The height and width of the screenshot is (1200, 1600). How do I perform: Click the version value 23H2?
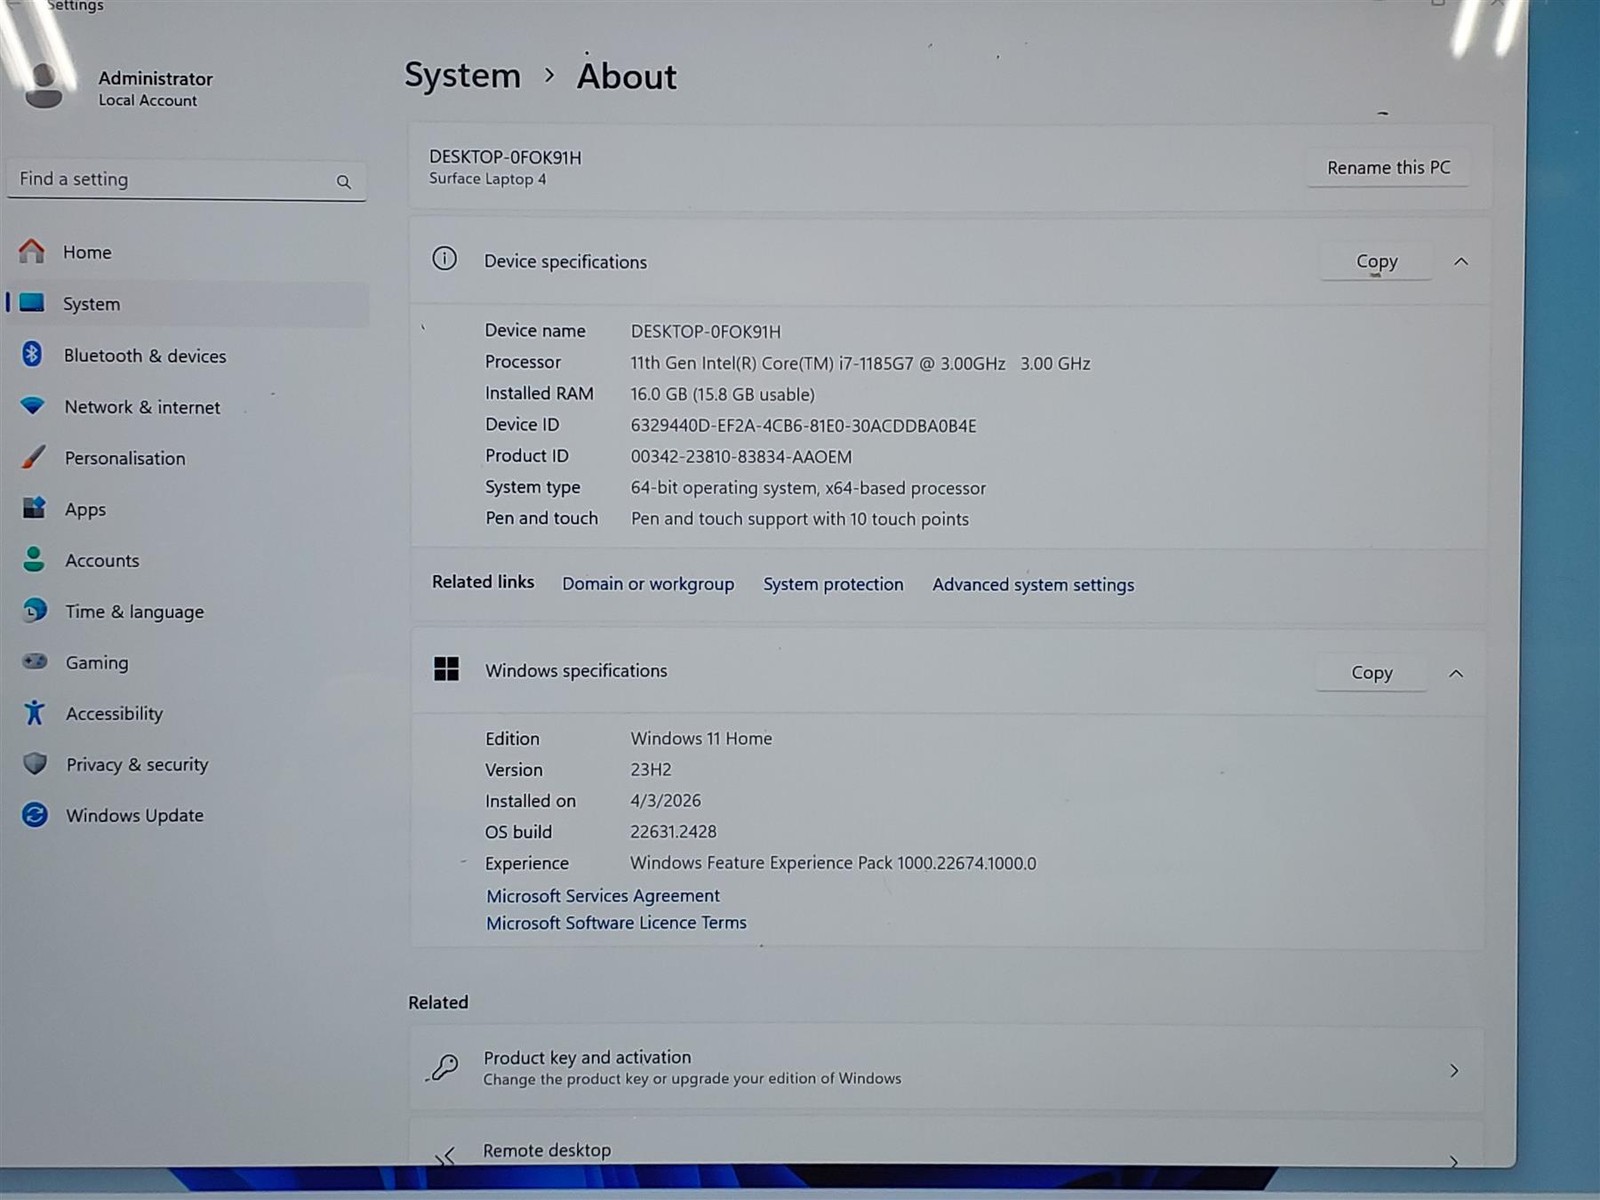(x=651, y=770)
